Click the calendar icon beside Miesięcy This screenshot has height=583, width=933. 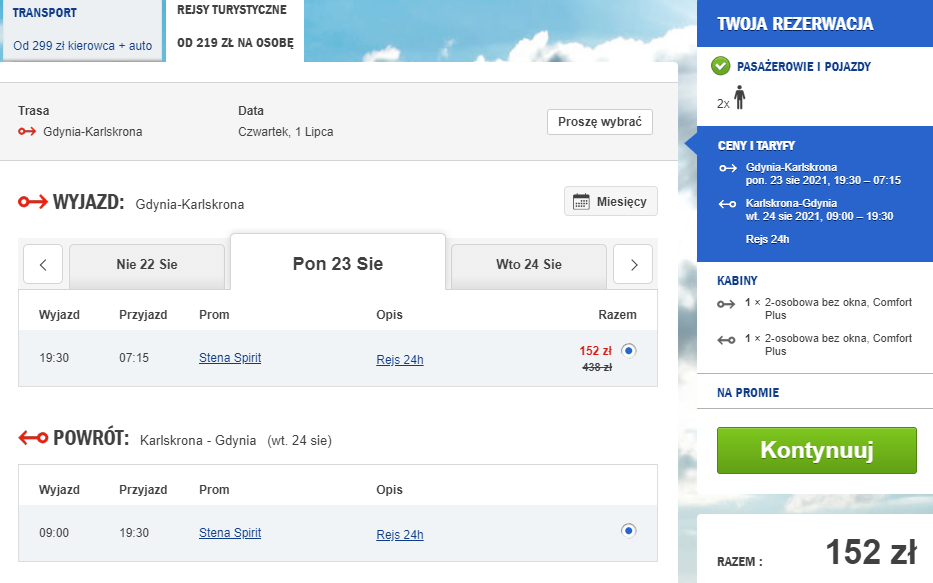[x=581, y=202]
